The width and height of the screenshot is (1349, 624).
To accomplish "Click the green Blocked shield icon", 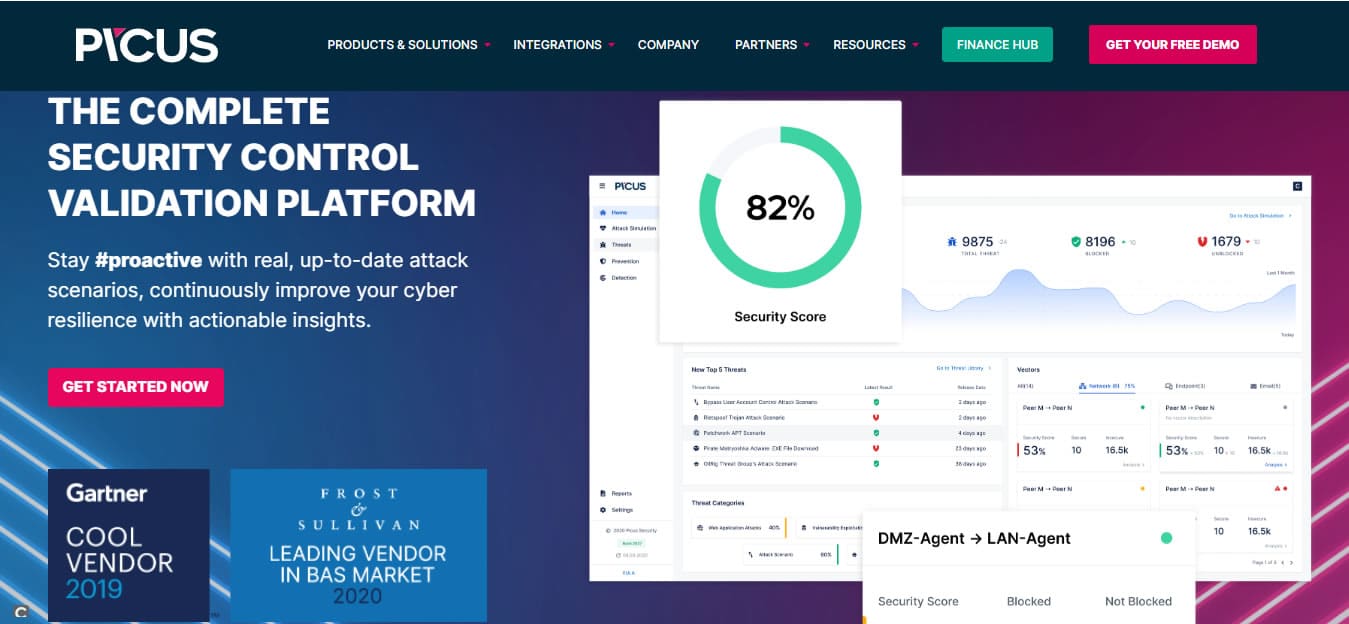I will point(1076,242).
